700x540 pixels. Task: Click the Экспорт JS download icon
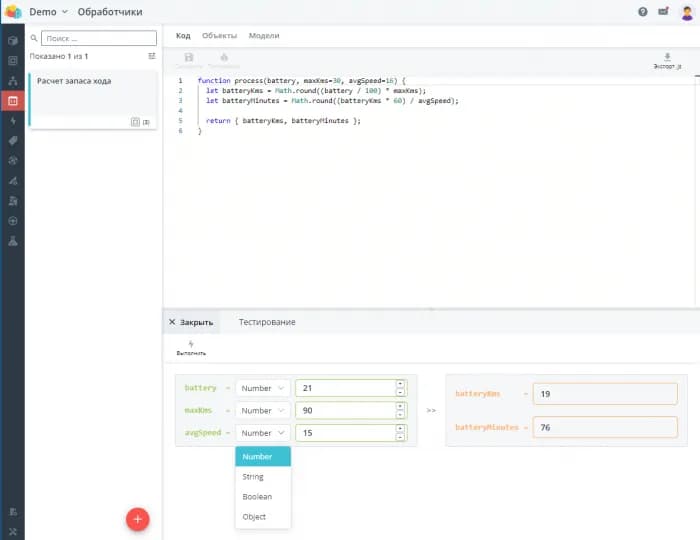click(667, 60)
